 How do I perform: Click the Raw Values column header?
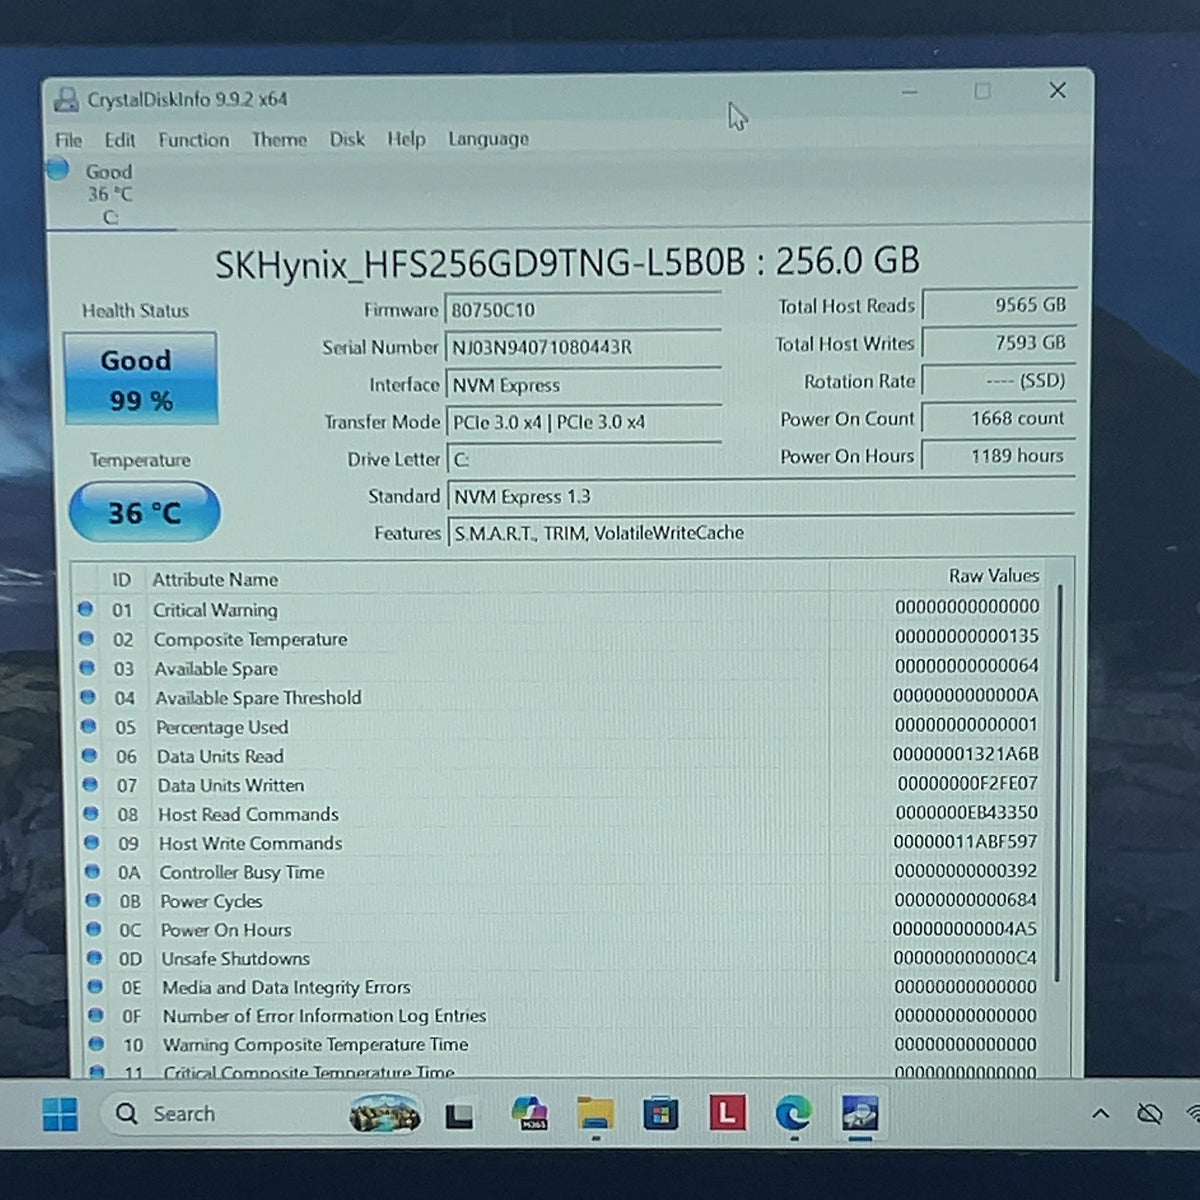[x=993, y=576]
